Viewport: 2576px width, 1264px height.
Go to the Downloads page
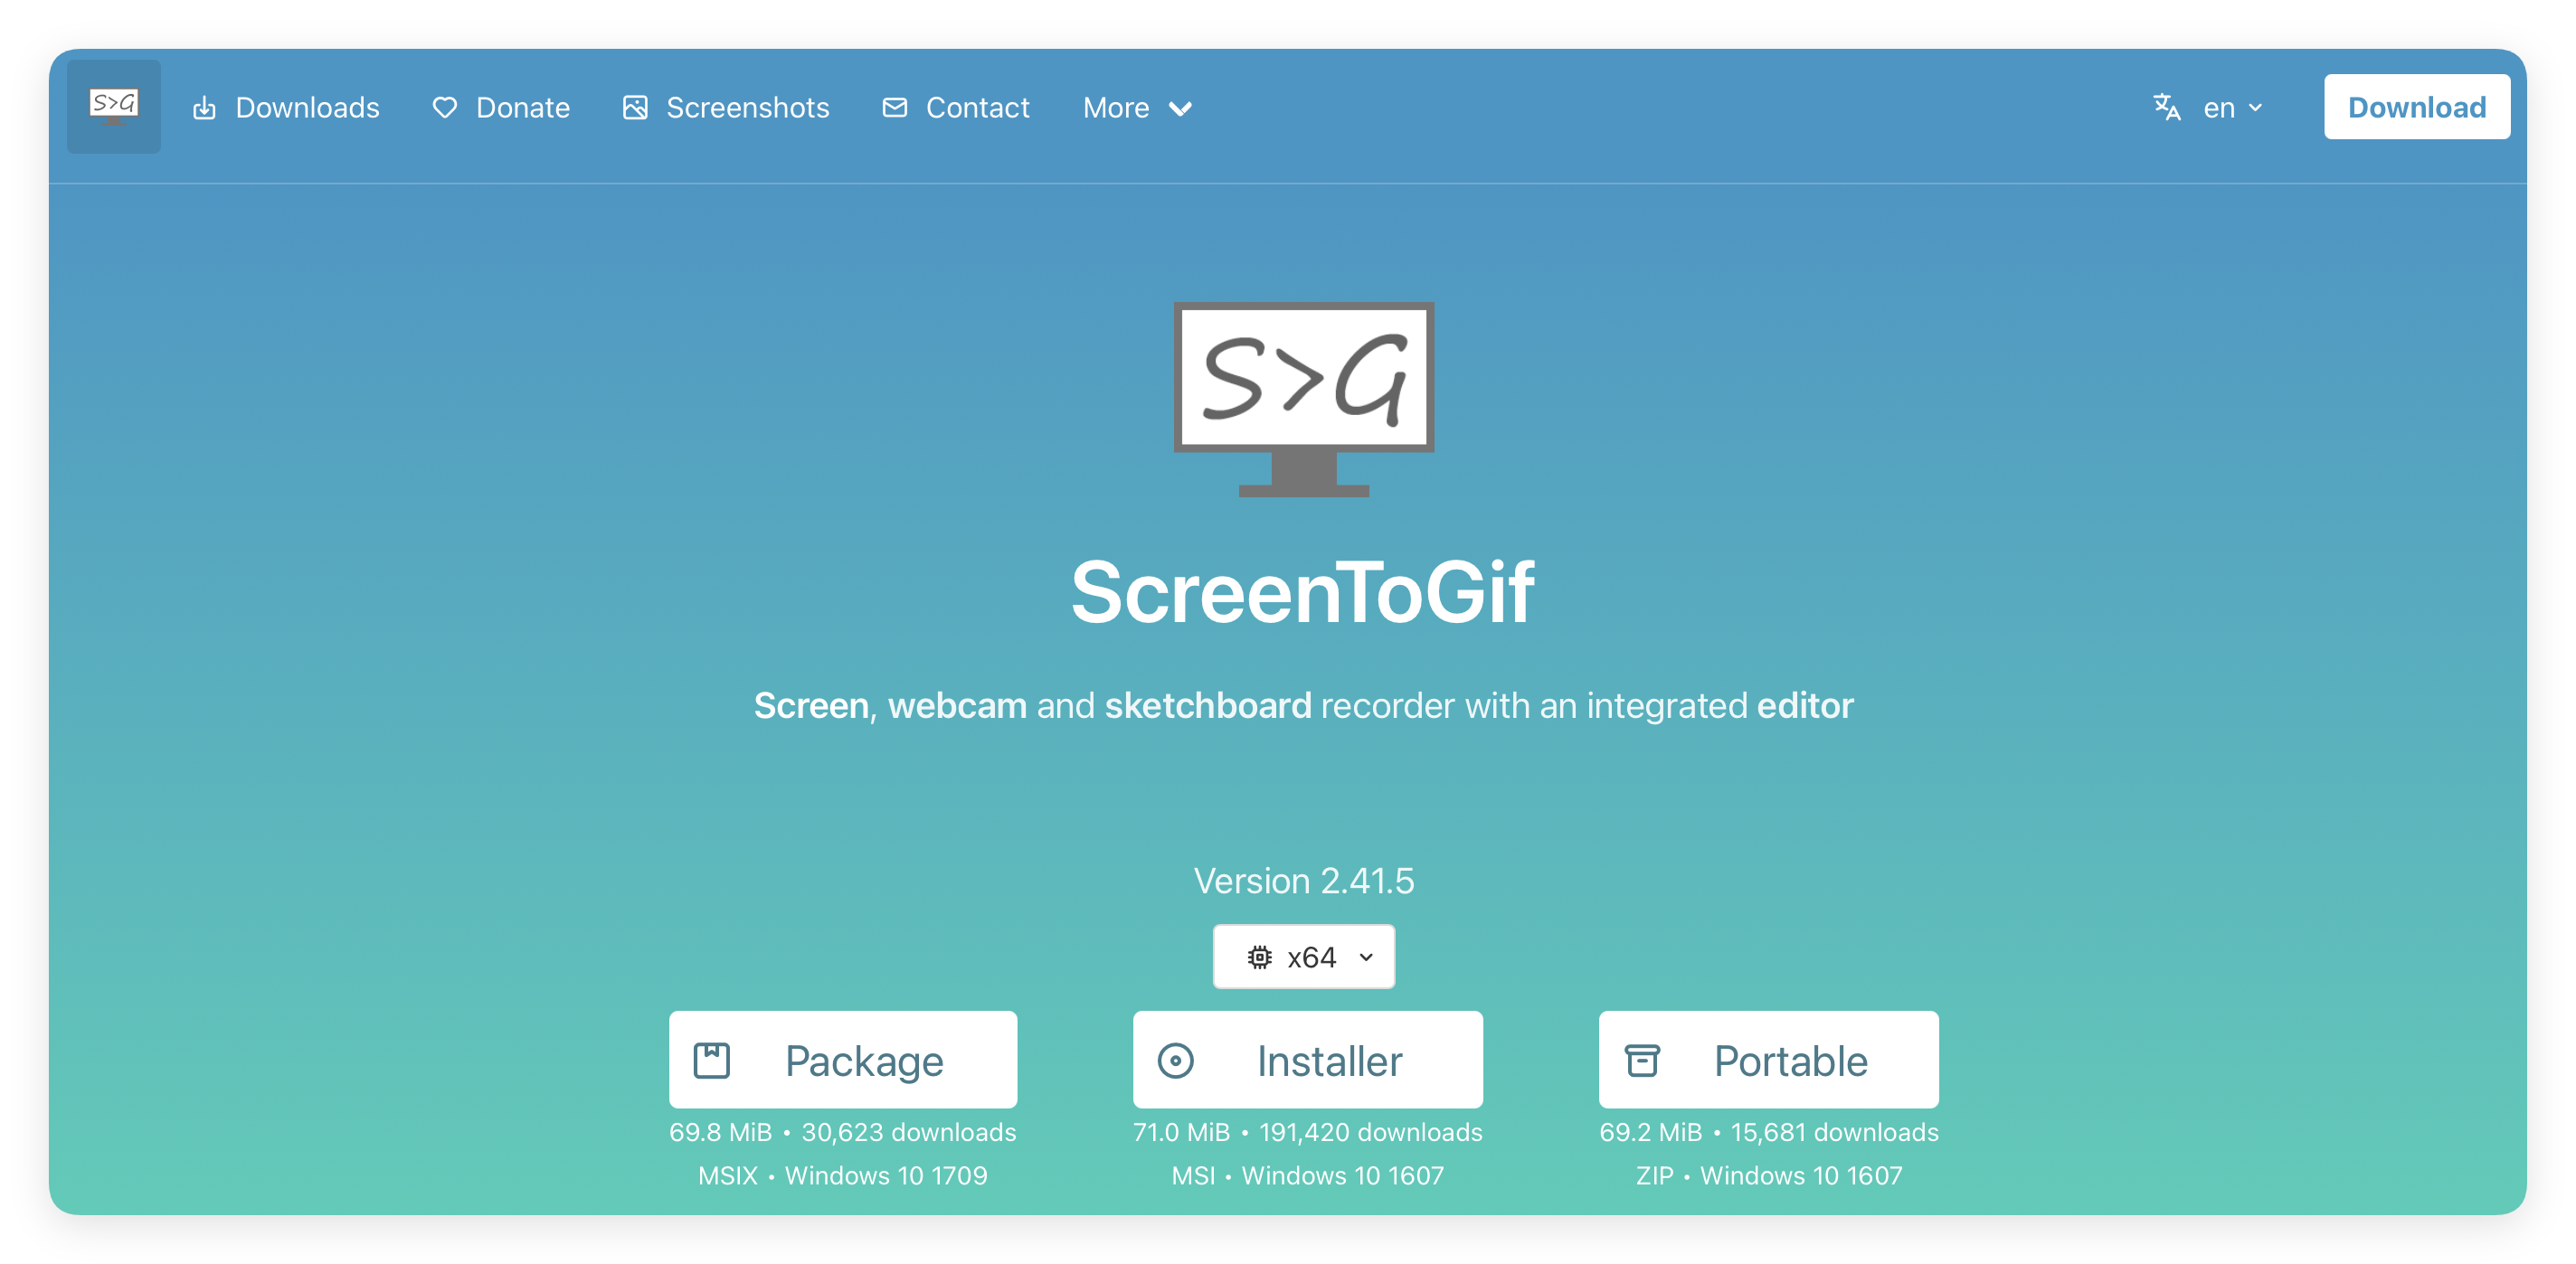click(x=307, y=108)
